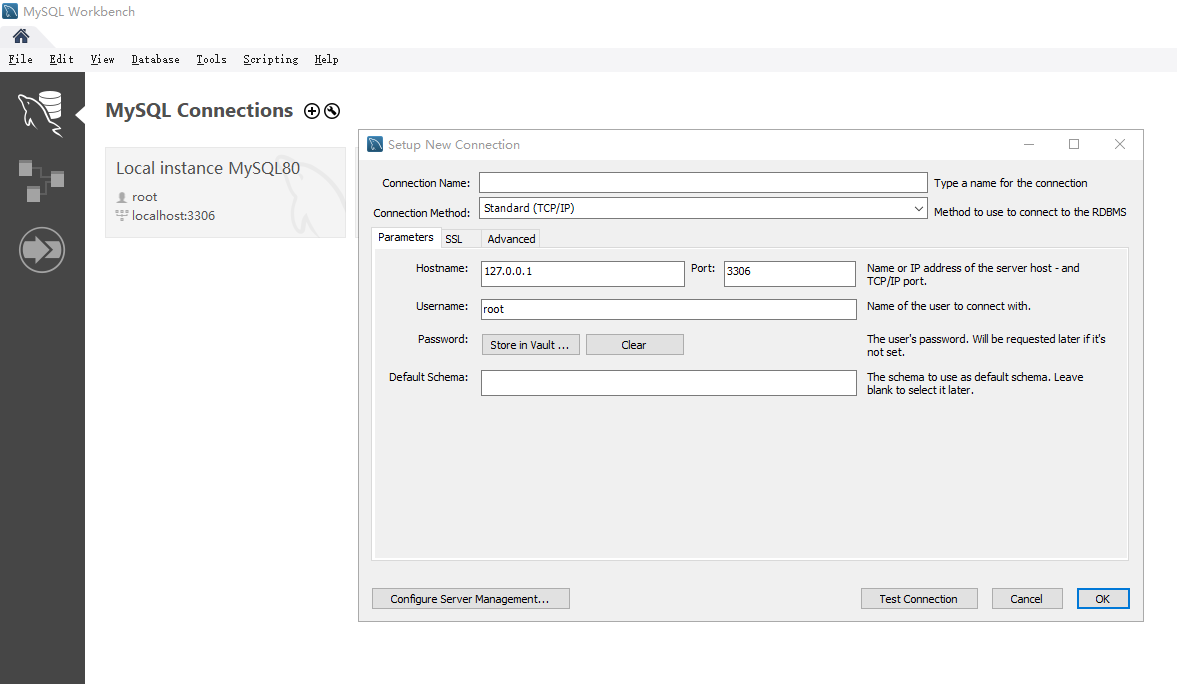Click into the Default Schema field
Image resolution: width=1177 pixels, height=684 pixels.
[668, 383]
